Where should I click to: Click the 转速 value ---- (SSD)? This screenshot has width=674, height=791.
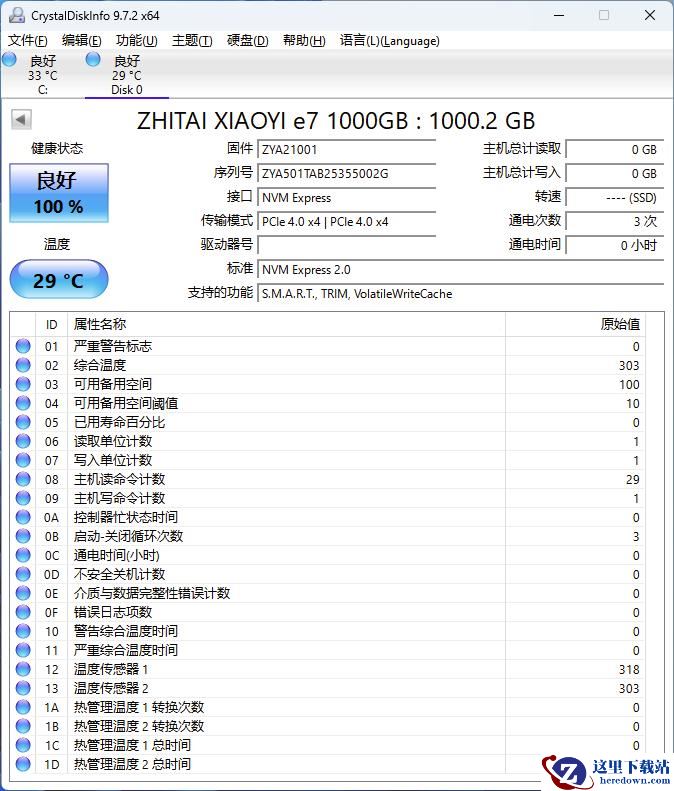coord(614,198)
